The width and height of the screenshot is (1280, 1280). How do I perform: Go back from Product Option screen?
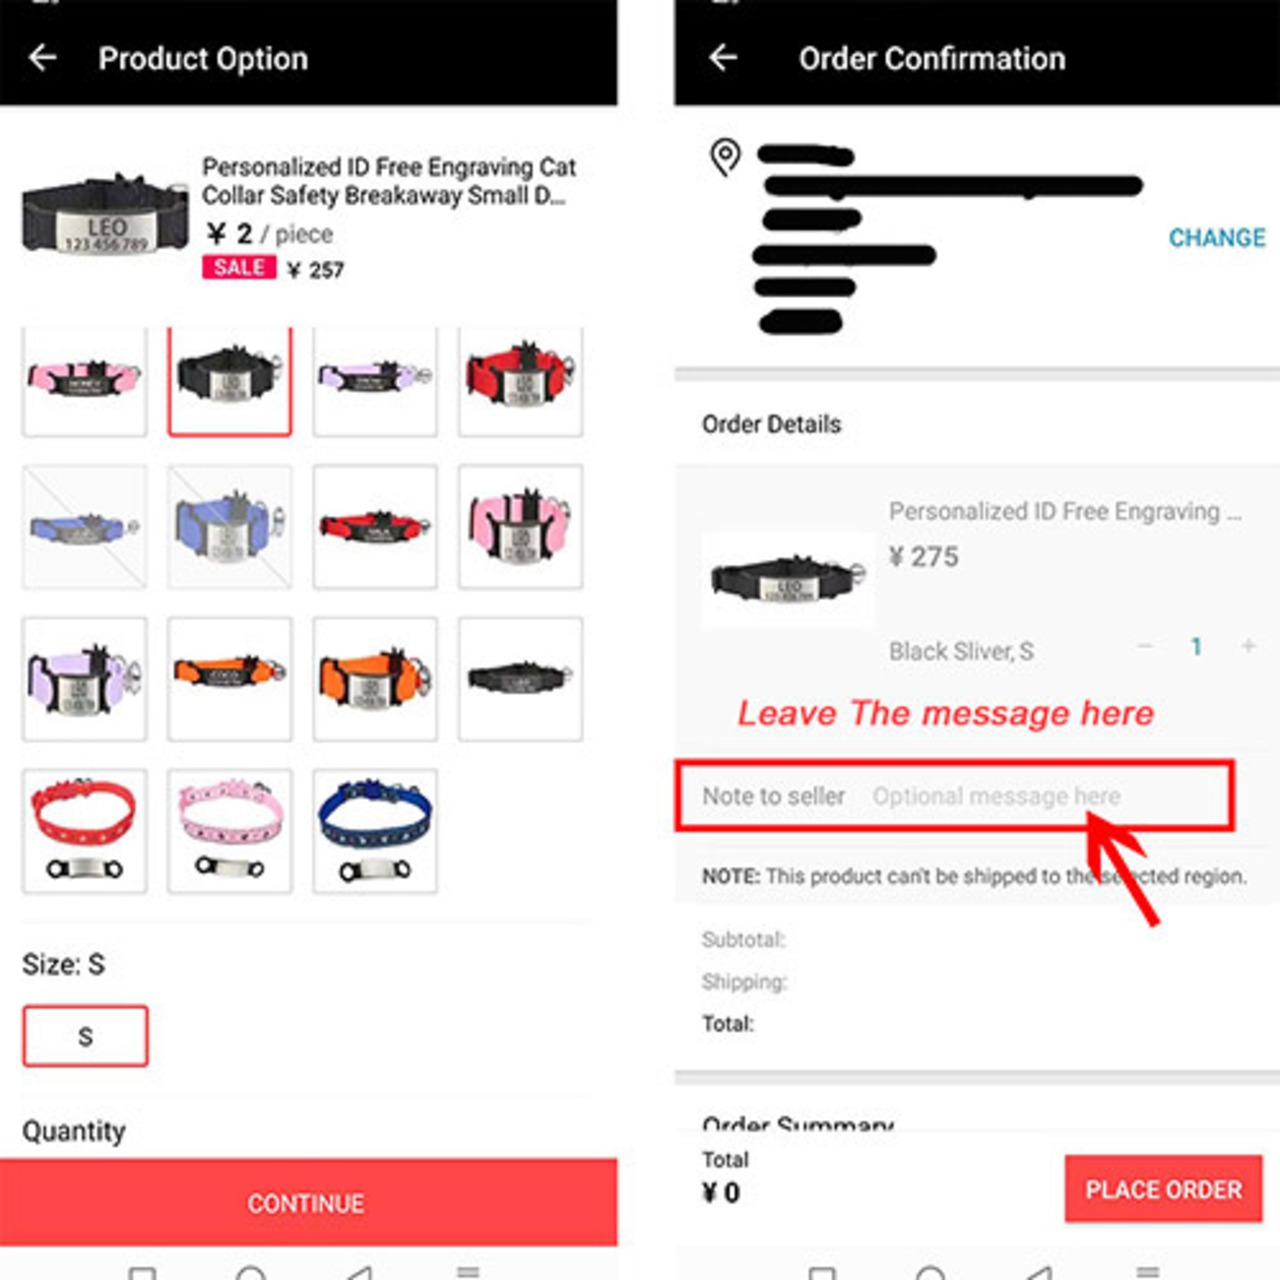tap(43, 58)
